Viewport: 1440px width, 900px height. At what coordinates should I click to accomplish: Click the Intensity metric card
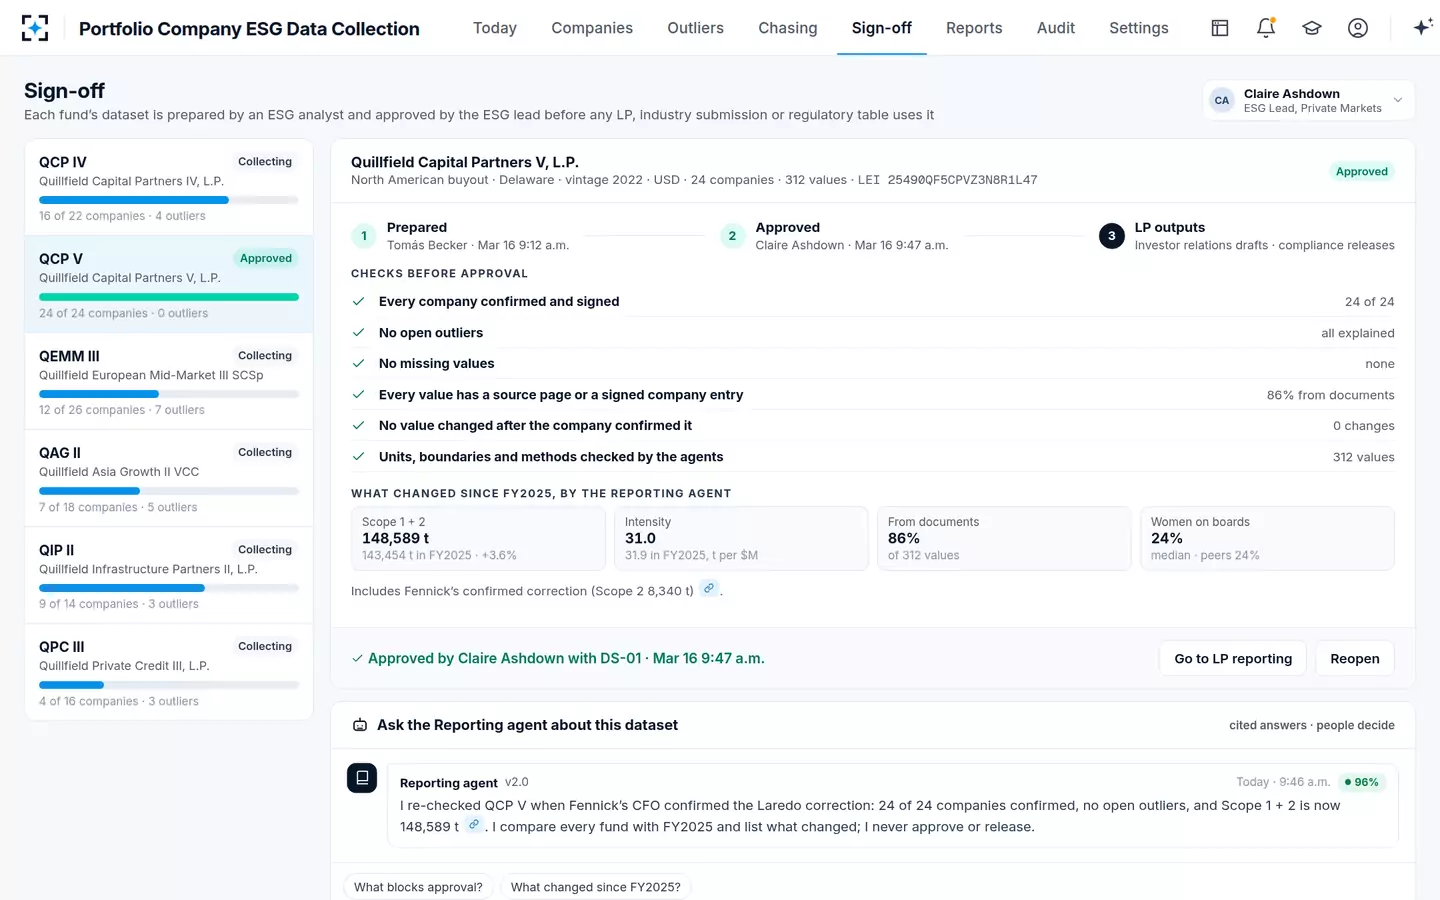click(741, 538)
